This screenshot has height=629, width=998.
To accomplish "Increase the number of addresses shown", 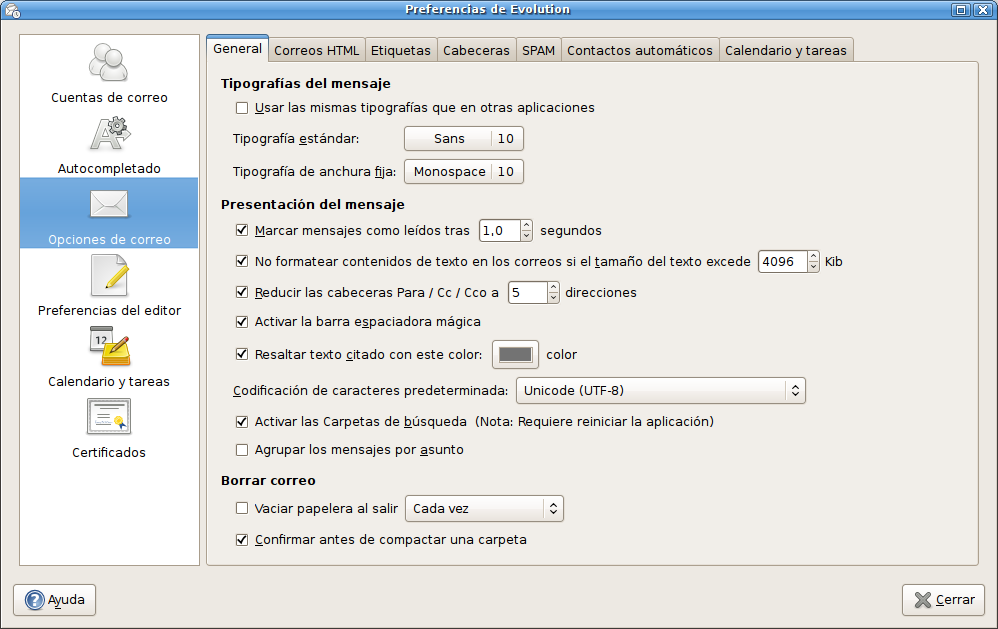I will click(x=554, y=287).
